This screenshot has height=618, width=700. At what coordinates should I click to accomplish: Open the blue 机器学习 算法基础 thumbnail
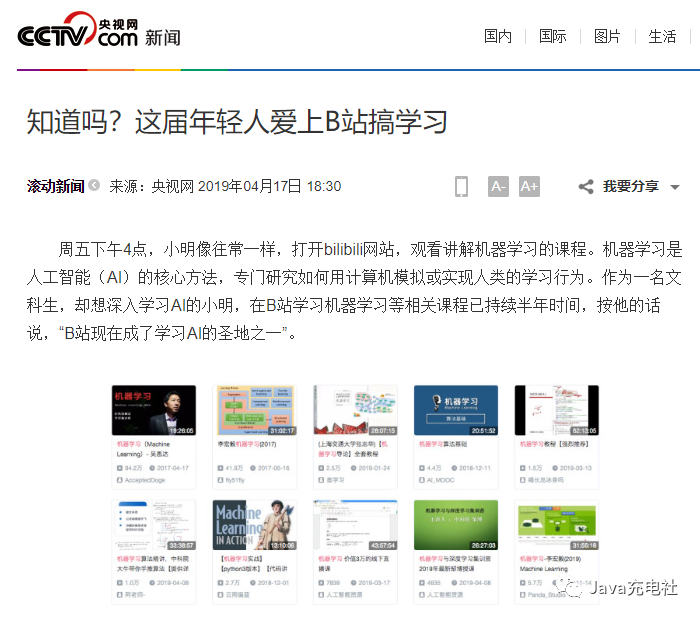coord(456,410)
